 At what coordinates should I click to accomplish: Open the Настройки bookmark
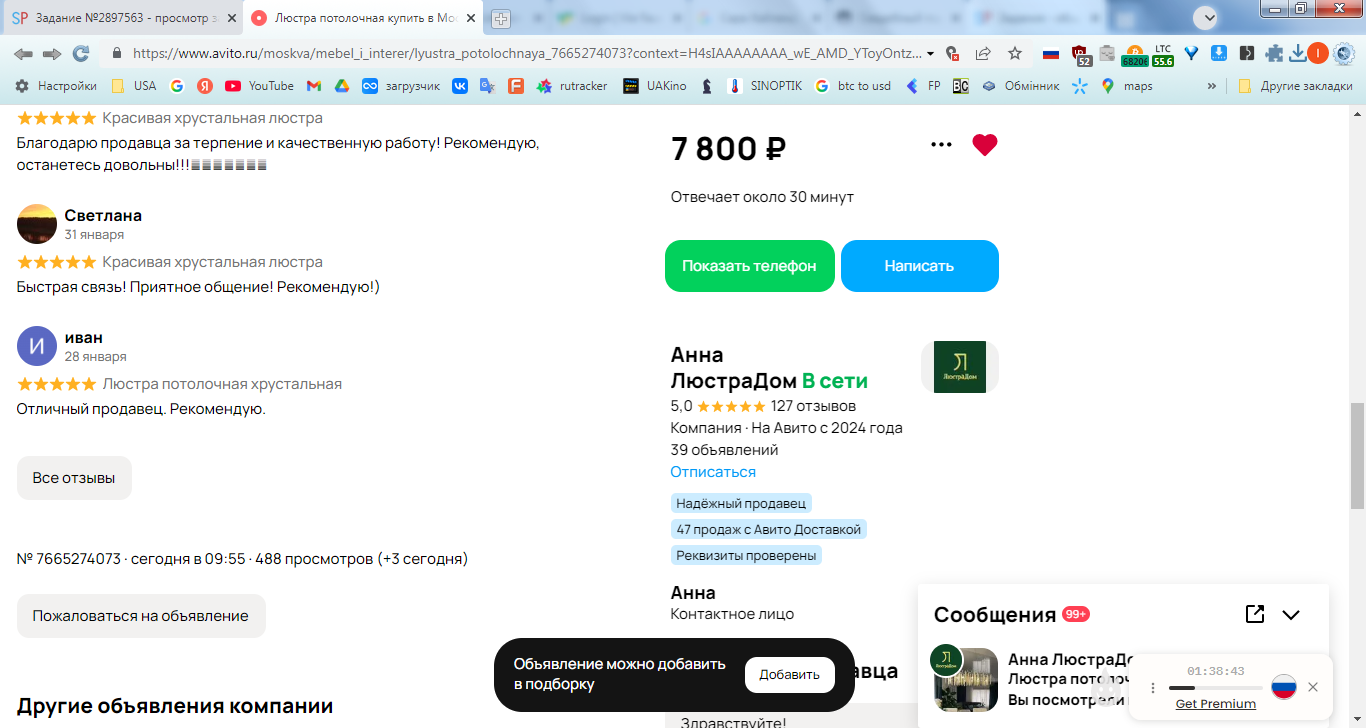pos(56,86)
